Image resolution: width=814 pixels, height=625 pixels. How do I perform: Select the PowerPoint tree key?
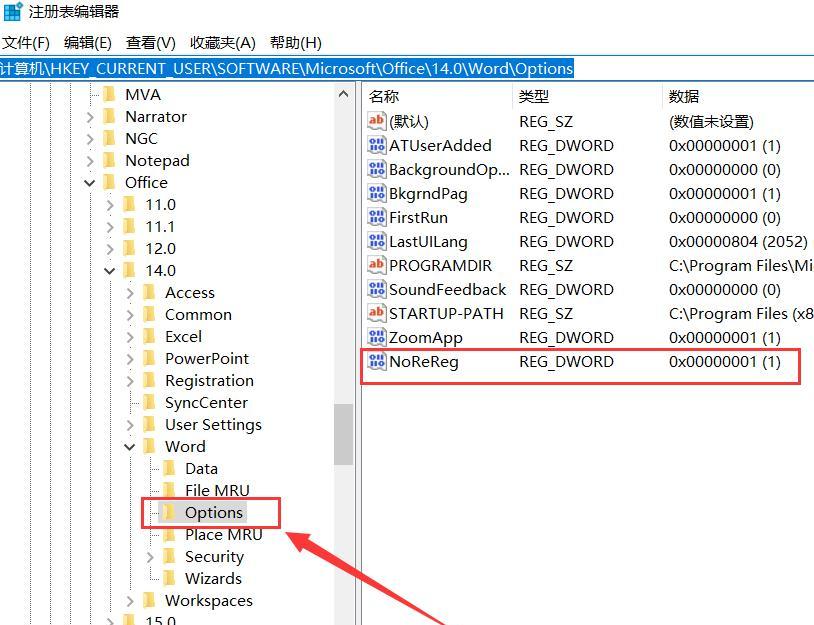(x=207, y=359)
